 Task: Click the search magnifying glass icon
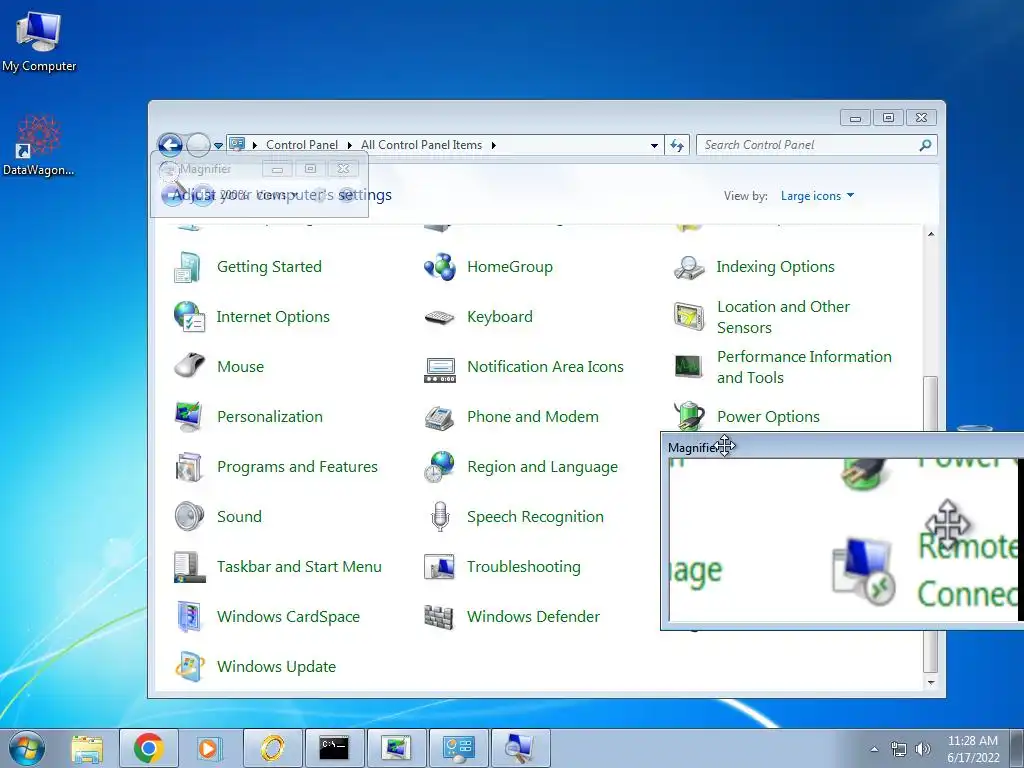[925, 145]
